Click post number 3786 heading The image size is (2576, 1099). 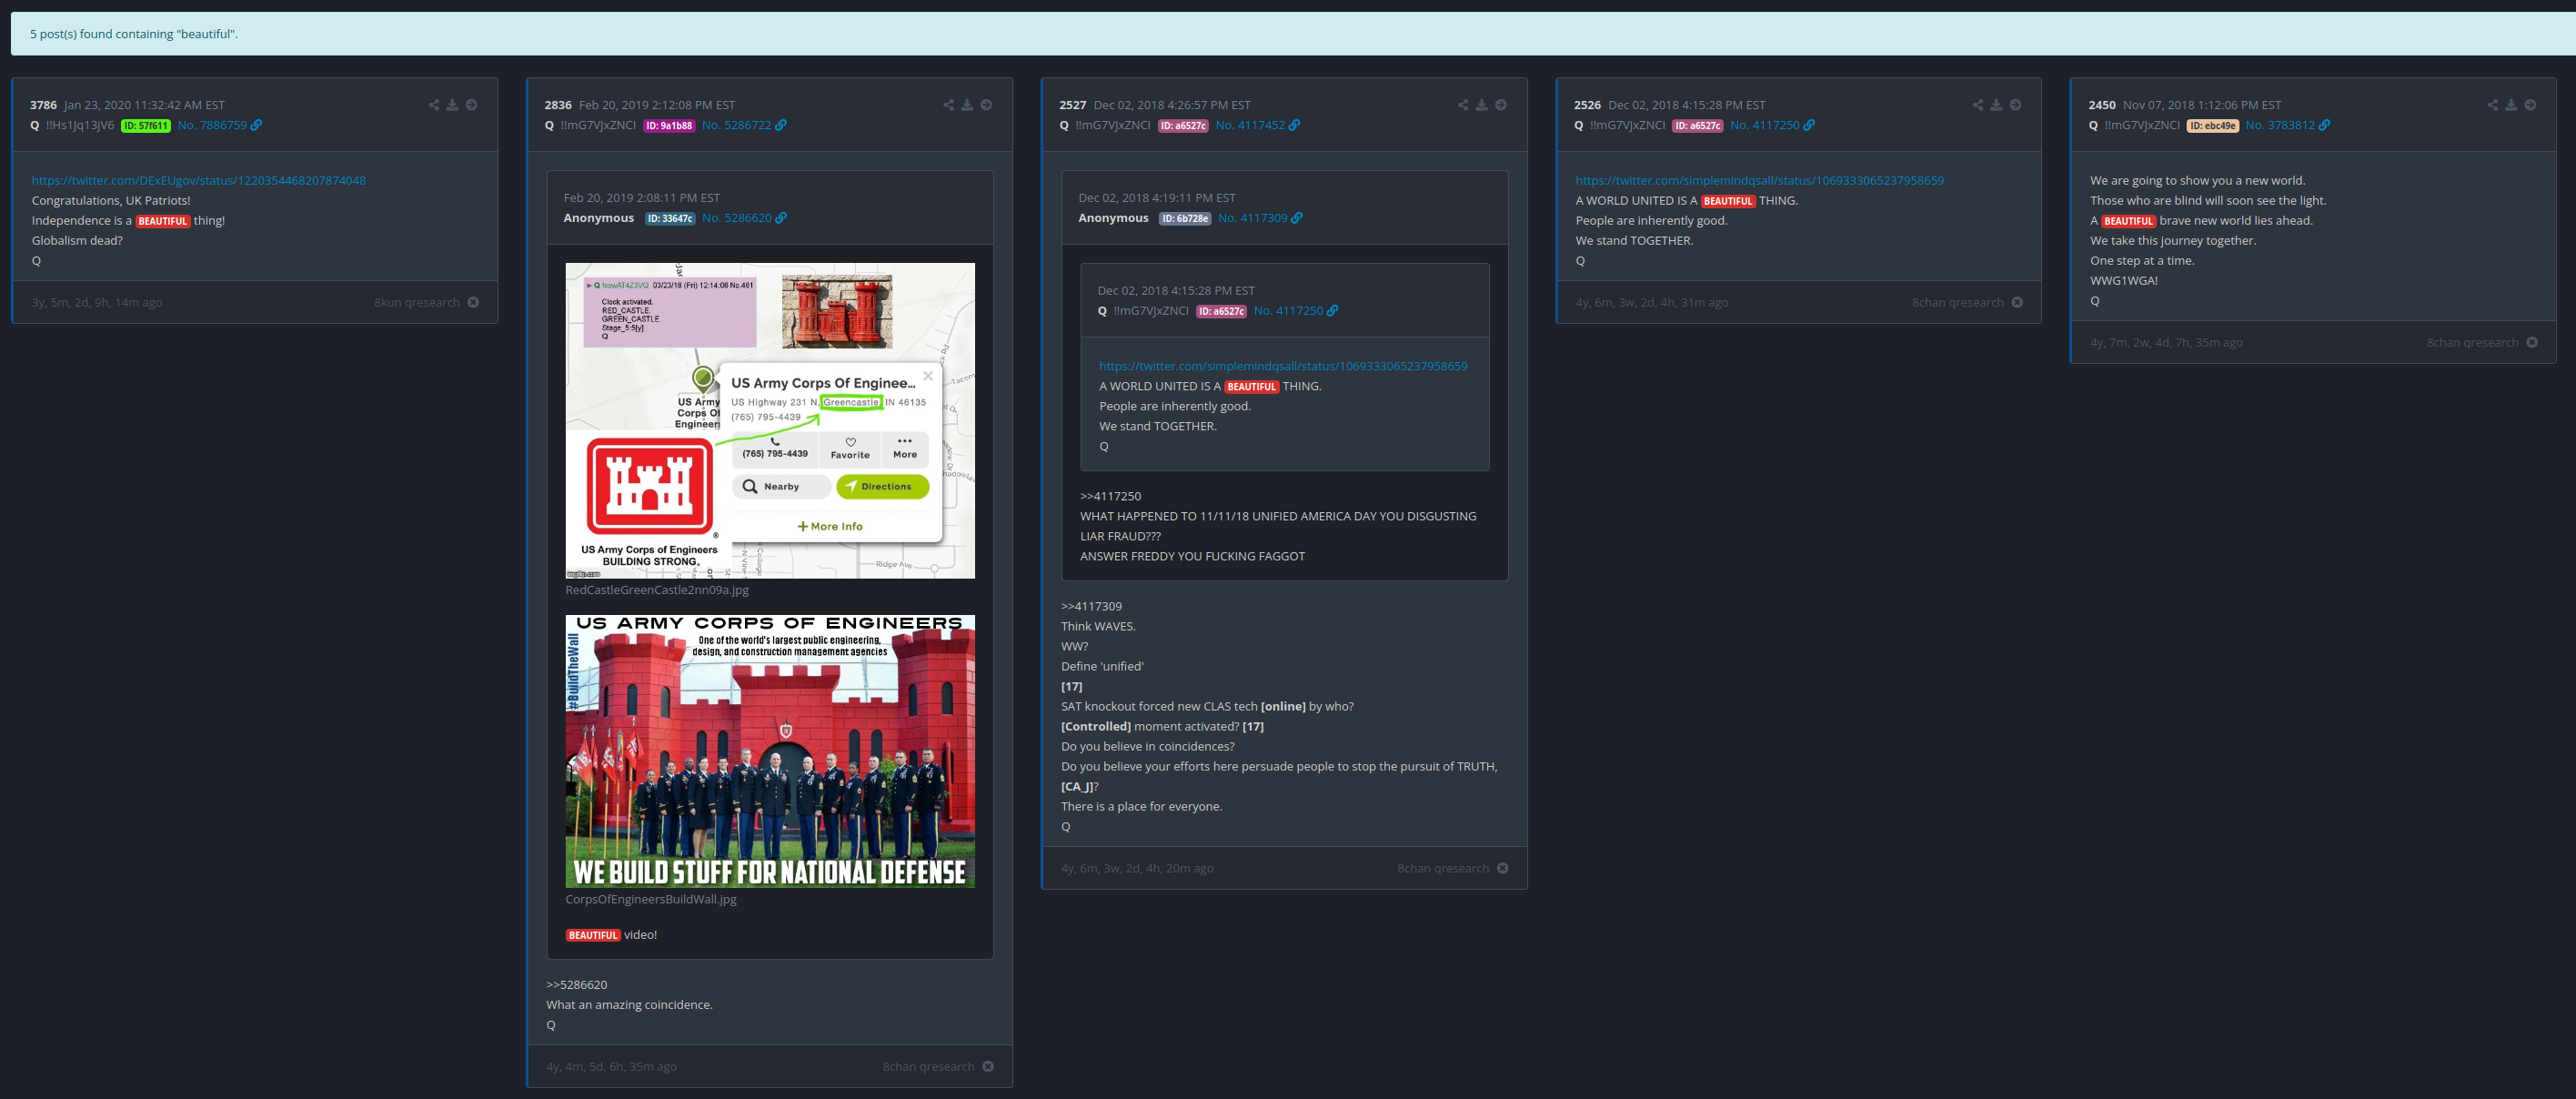pos(43,105)
